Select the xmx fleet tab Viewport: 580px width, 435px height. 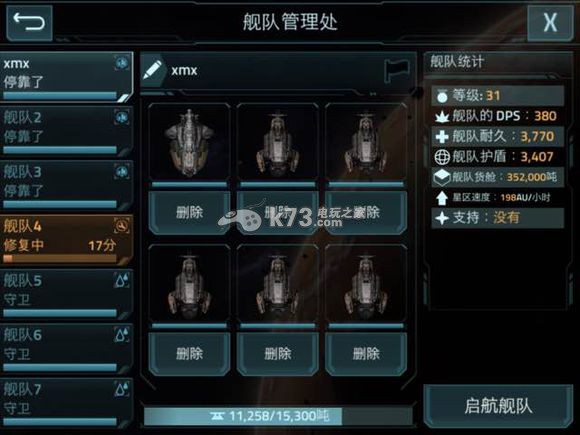(66, 77)
